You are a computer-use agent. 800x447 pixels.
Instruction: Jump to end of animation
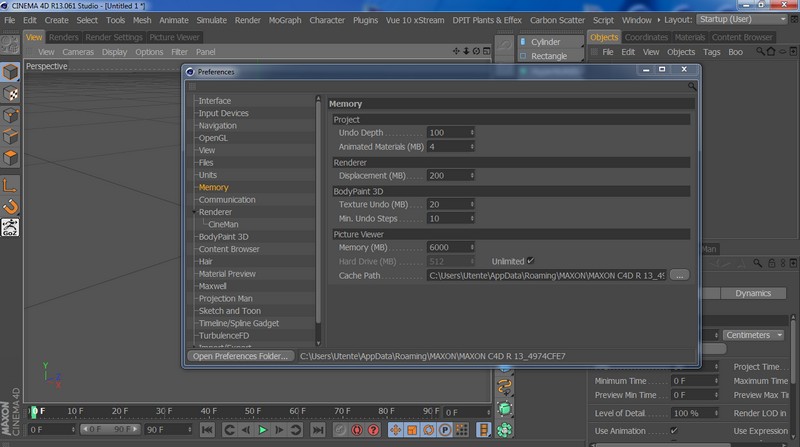click(x=318, y=430)
